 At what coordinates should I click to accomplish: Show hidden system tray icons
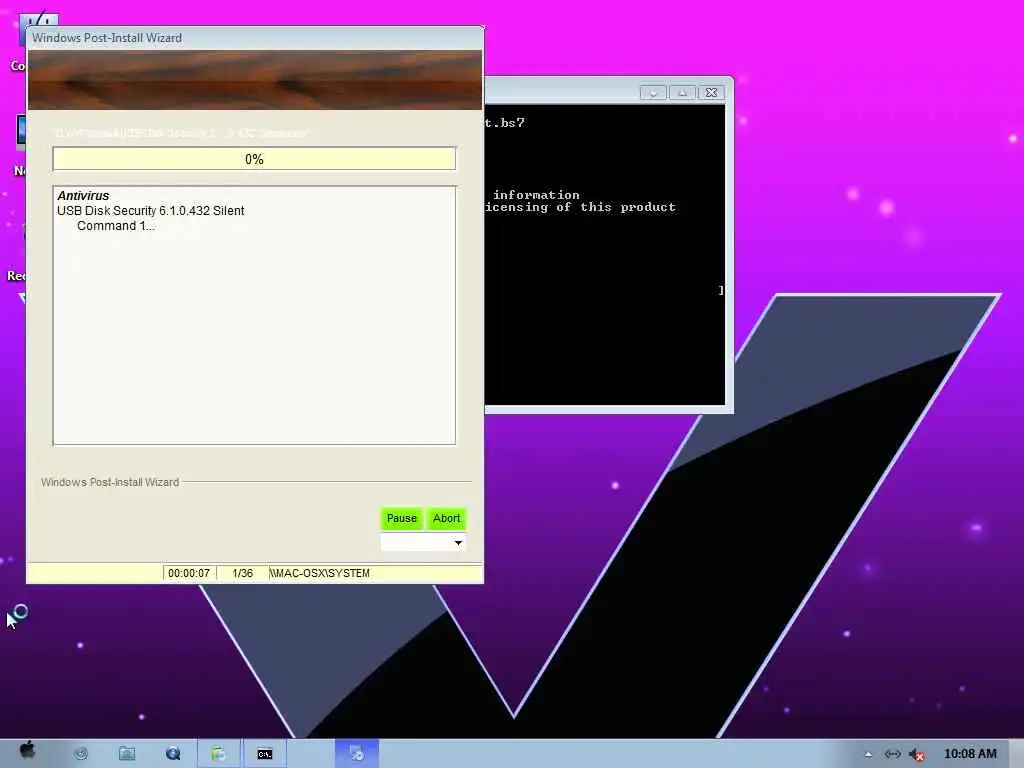(868, 754)
